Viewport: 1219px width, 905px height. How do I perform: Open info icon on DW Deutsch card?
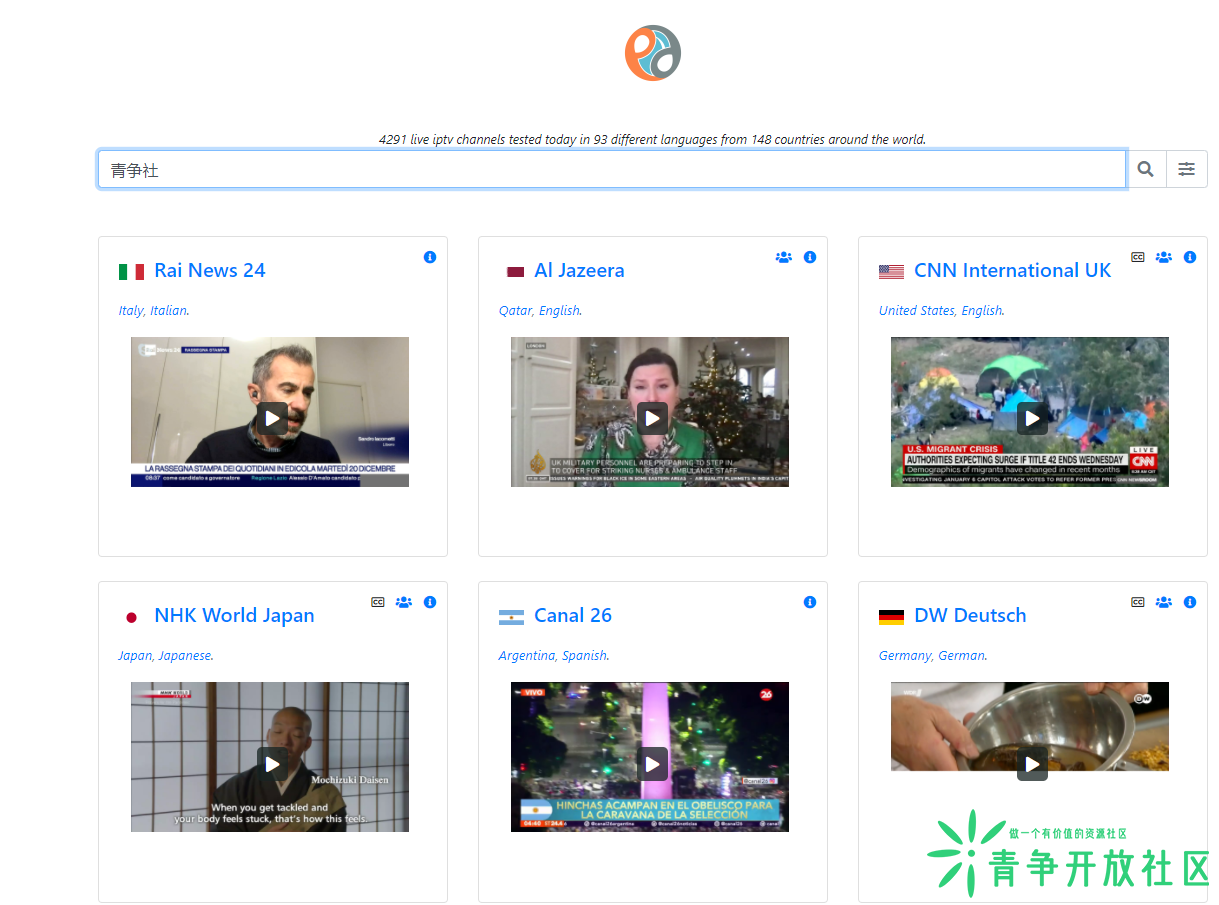tap(1190, 602)
